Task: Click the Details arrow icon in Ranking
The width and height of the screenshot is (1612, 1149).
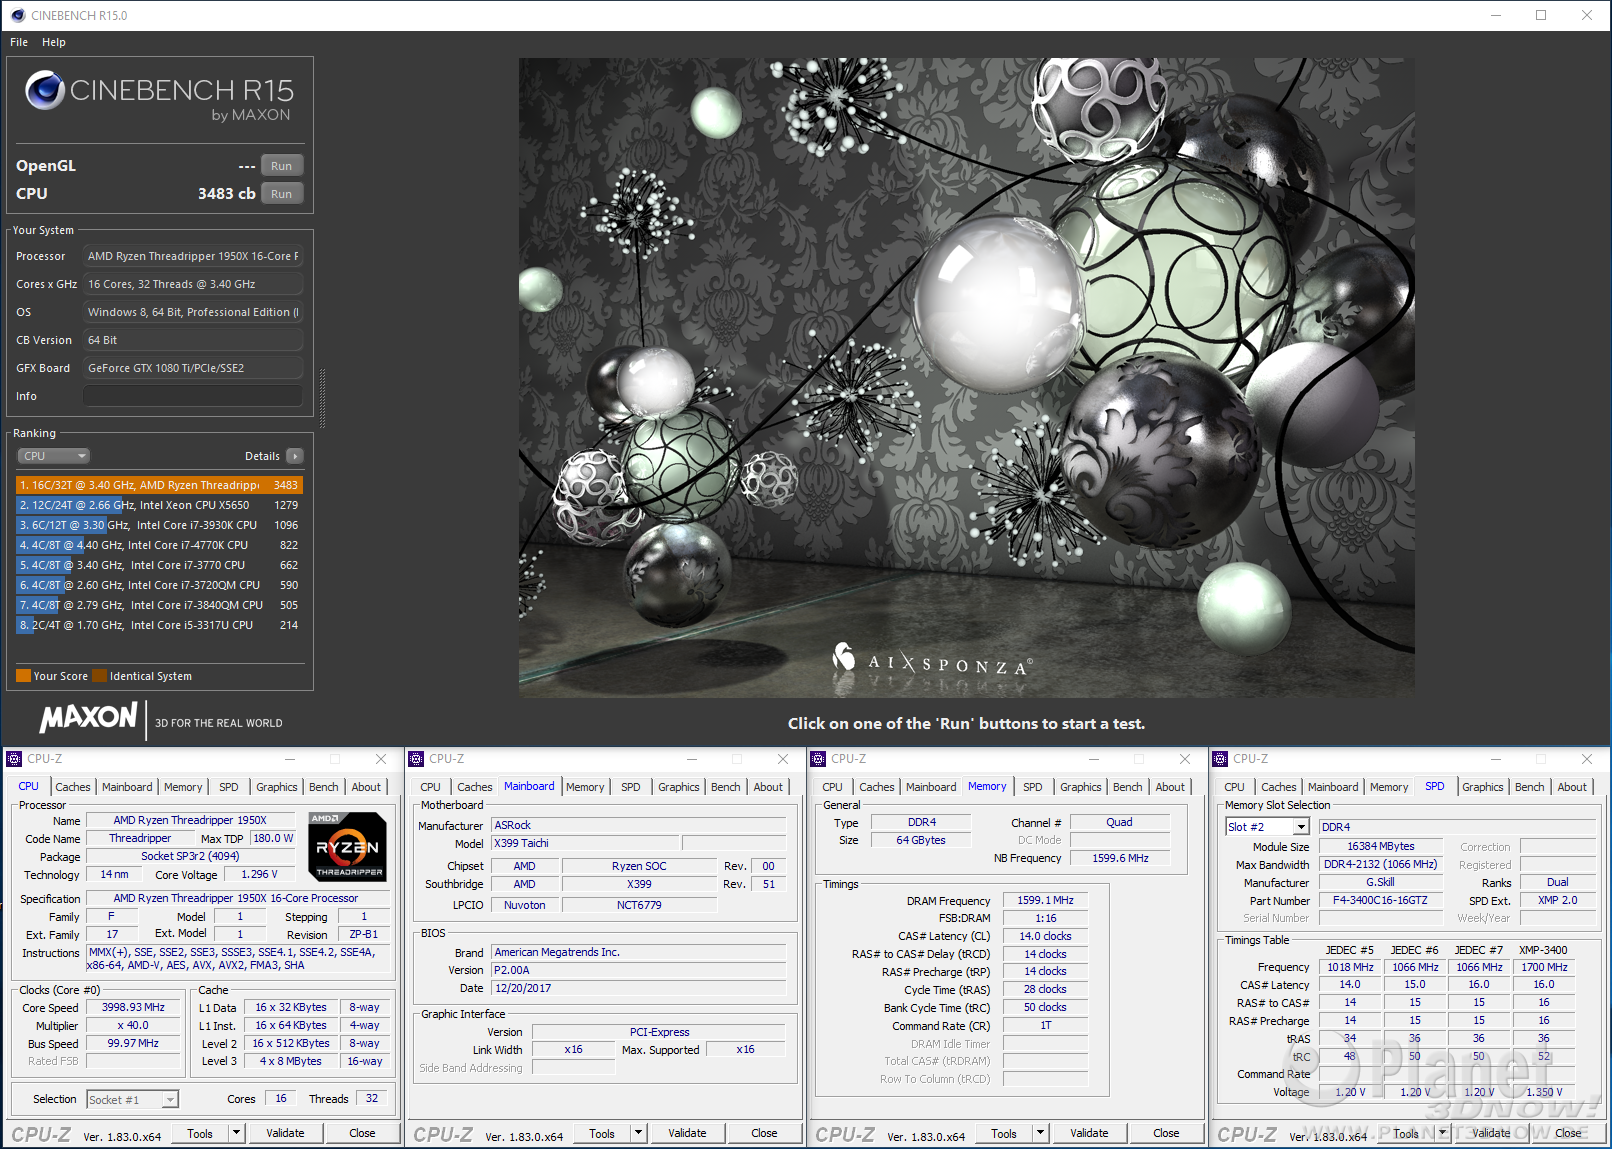Action: pyautogui.click(x=295, y=456)
